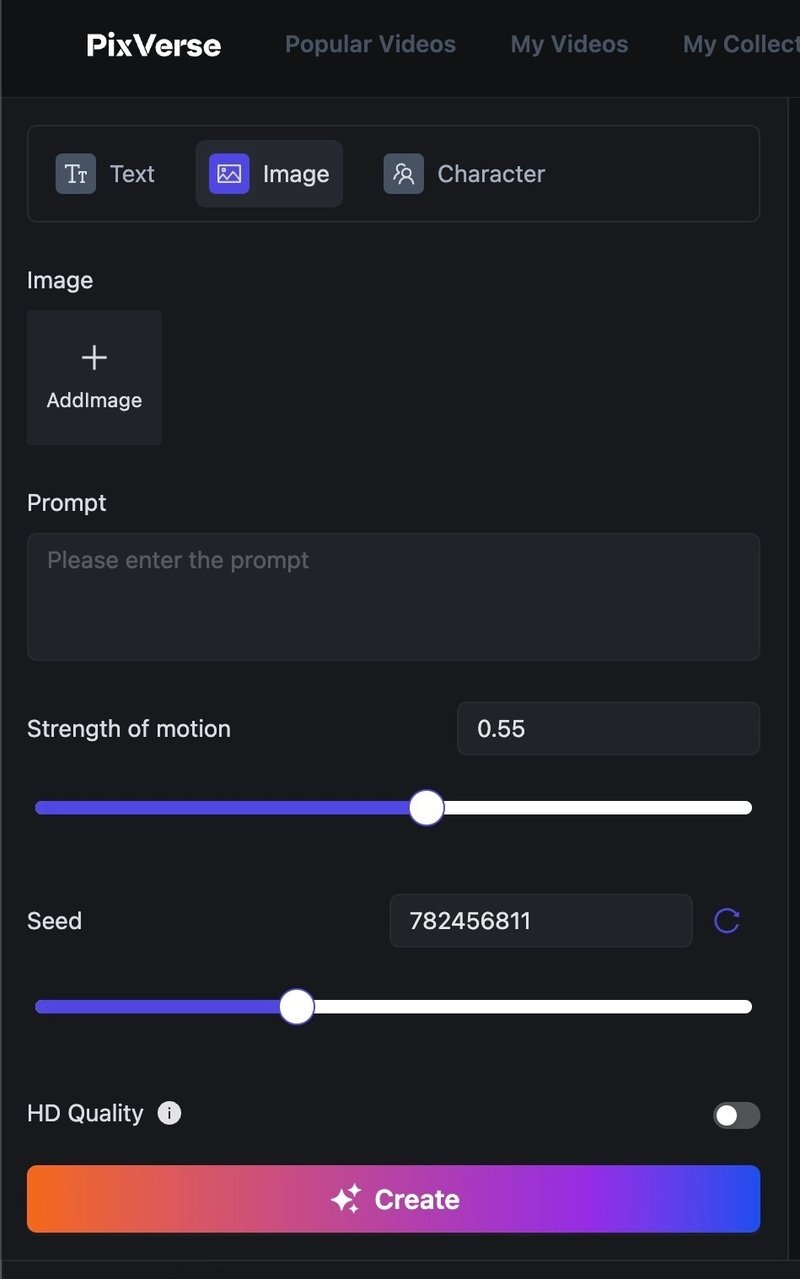Switch to the Text tab label
This screenshot has width=800, height=1279.
[x=132, y=174]
